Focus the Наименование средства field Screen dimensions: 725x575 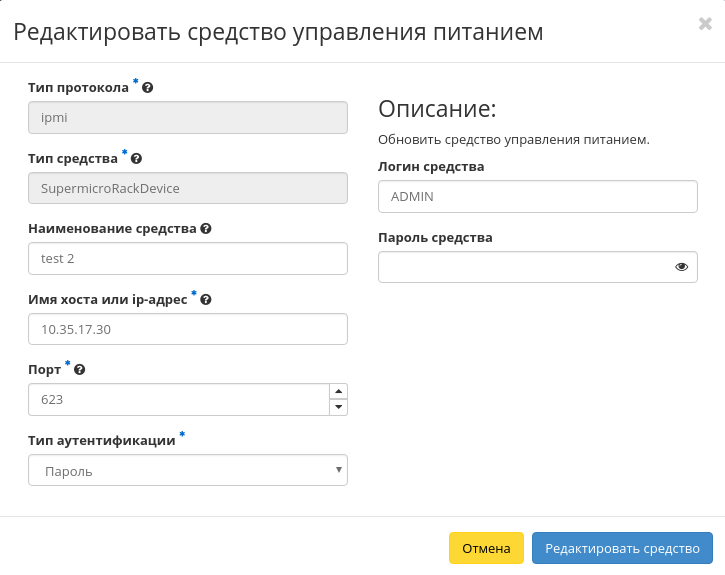point(188,259)
